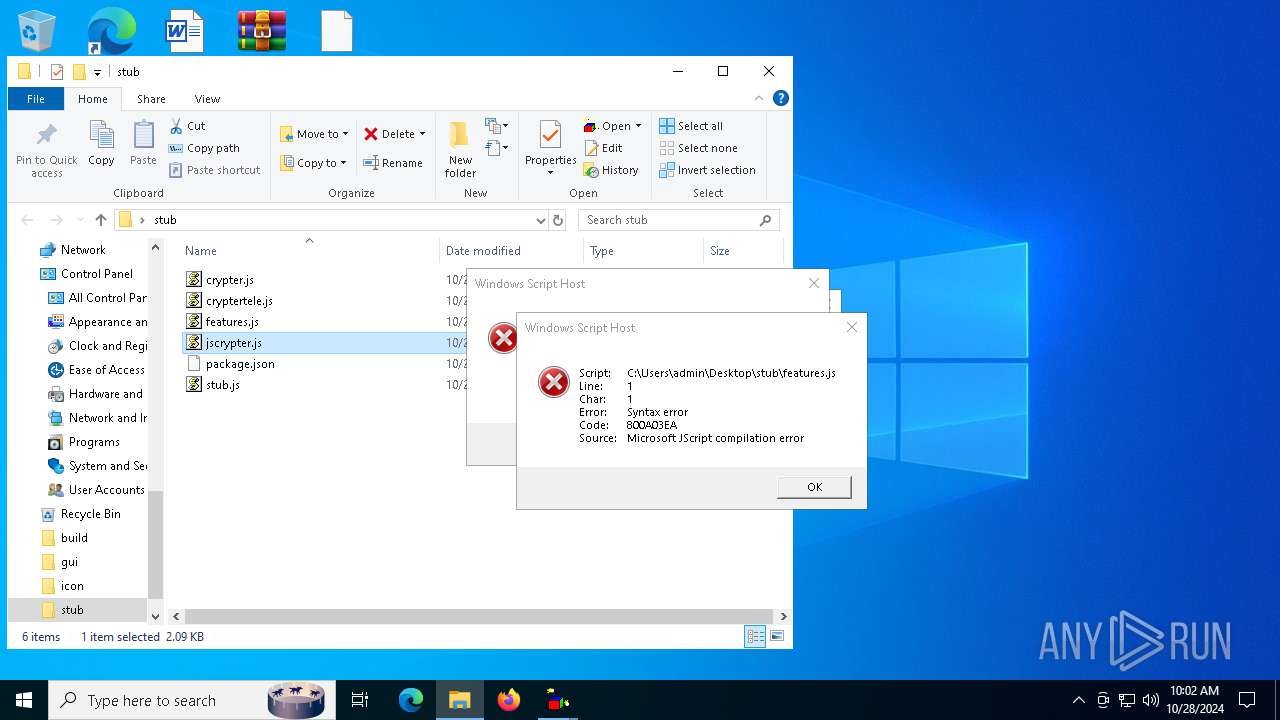Close the back Windows Script Host dialog
Screen dimensions: 1280x720
[814, 283]
